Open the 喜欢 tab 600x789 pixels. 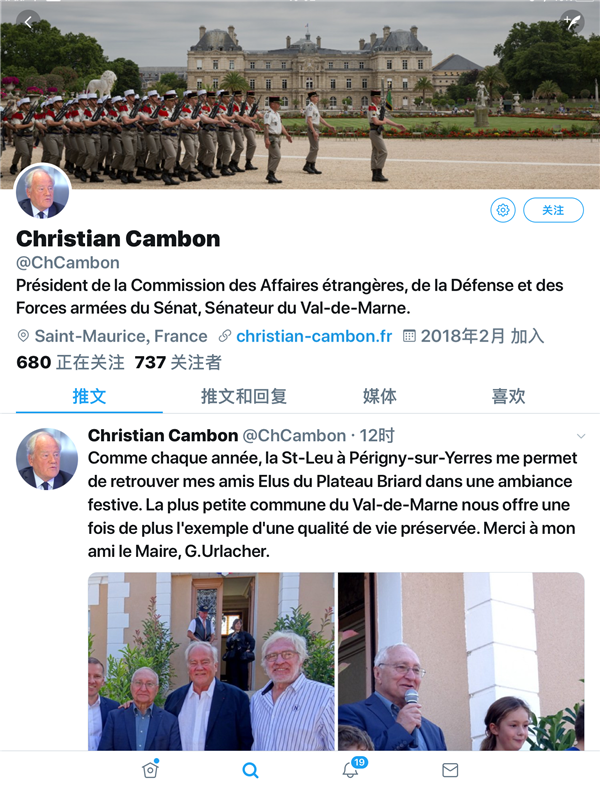pos(508,396)
